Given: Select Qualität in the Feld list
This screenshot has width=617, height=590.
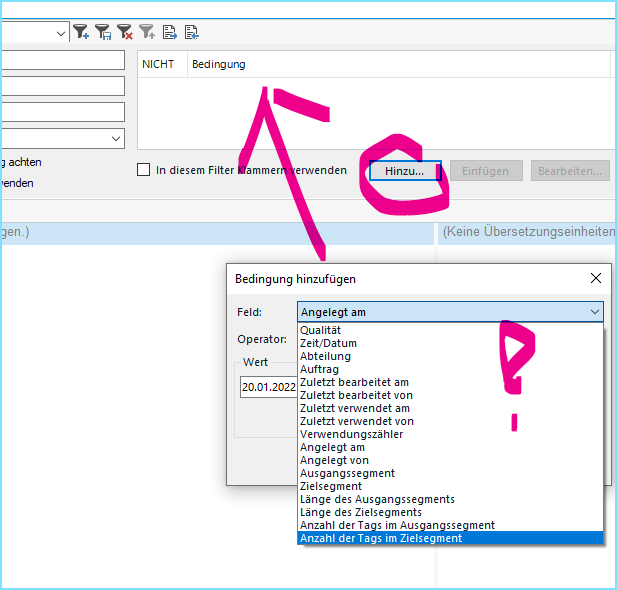Looking at the screenshot, I should tap(450, 330).
